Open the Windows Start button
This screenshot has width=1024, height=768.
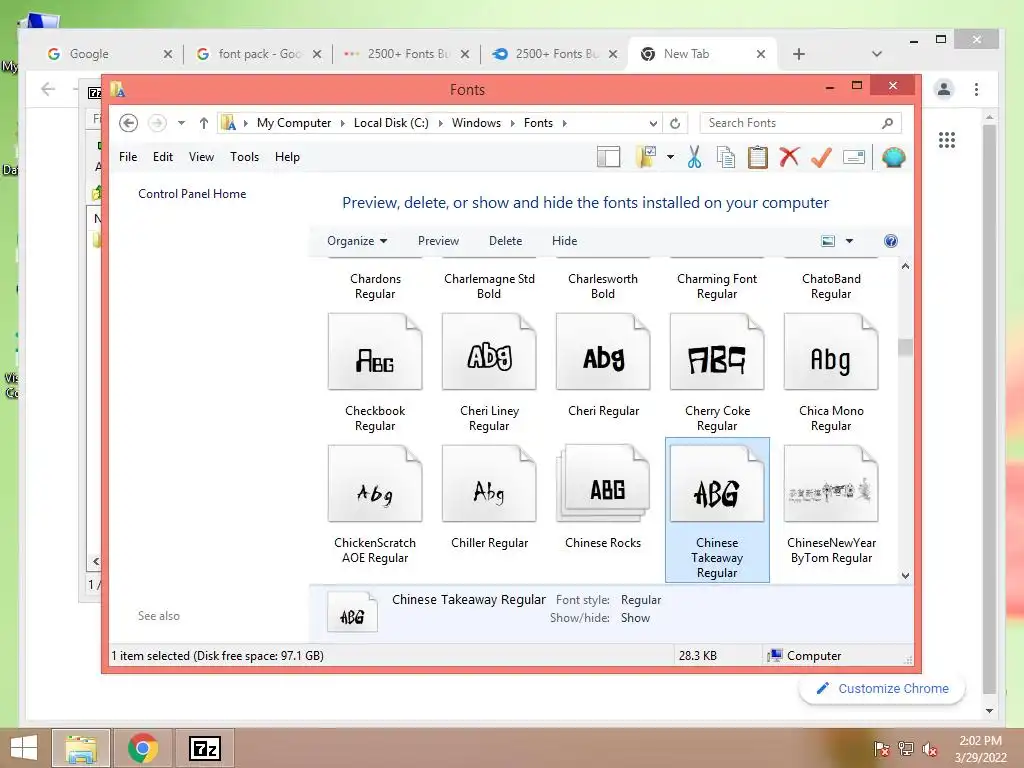(24, 748)
